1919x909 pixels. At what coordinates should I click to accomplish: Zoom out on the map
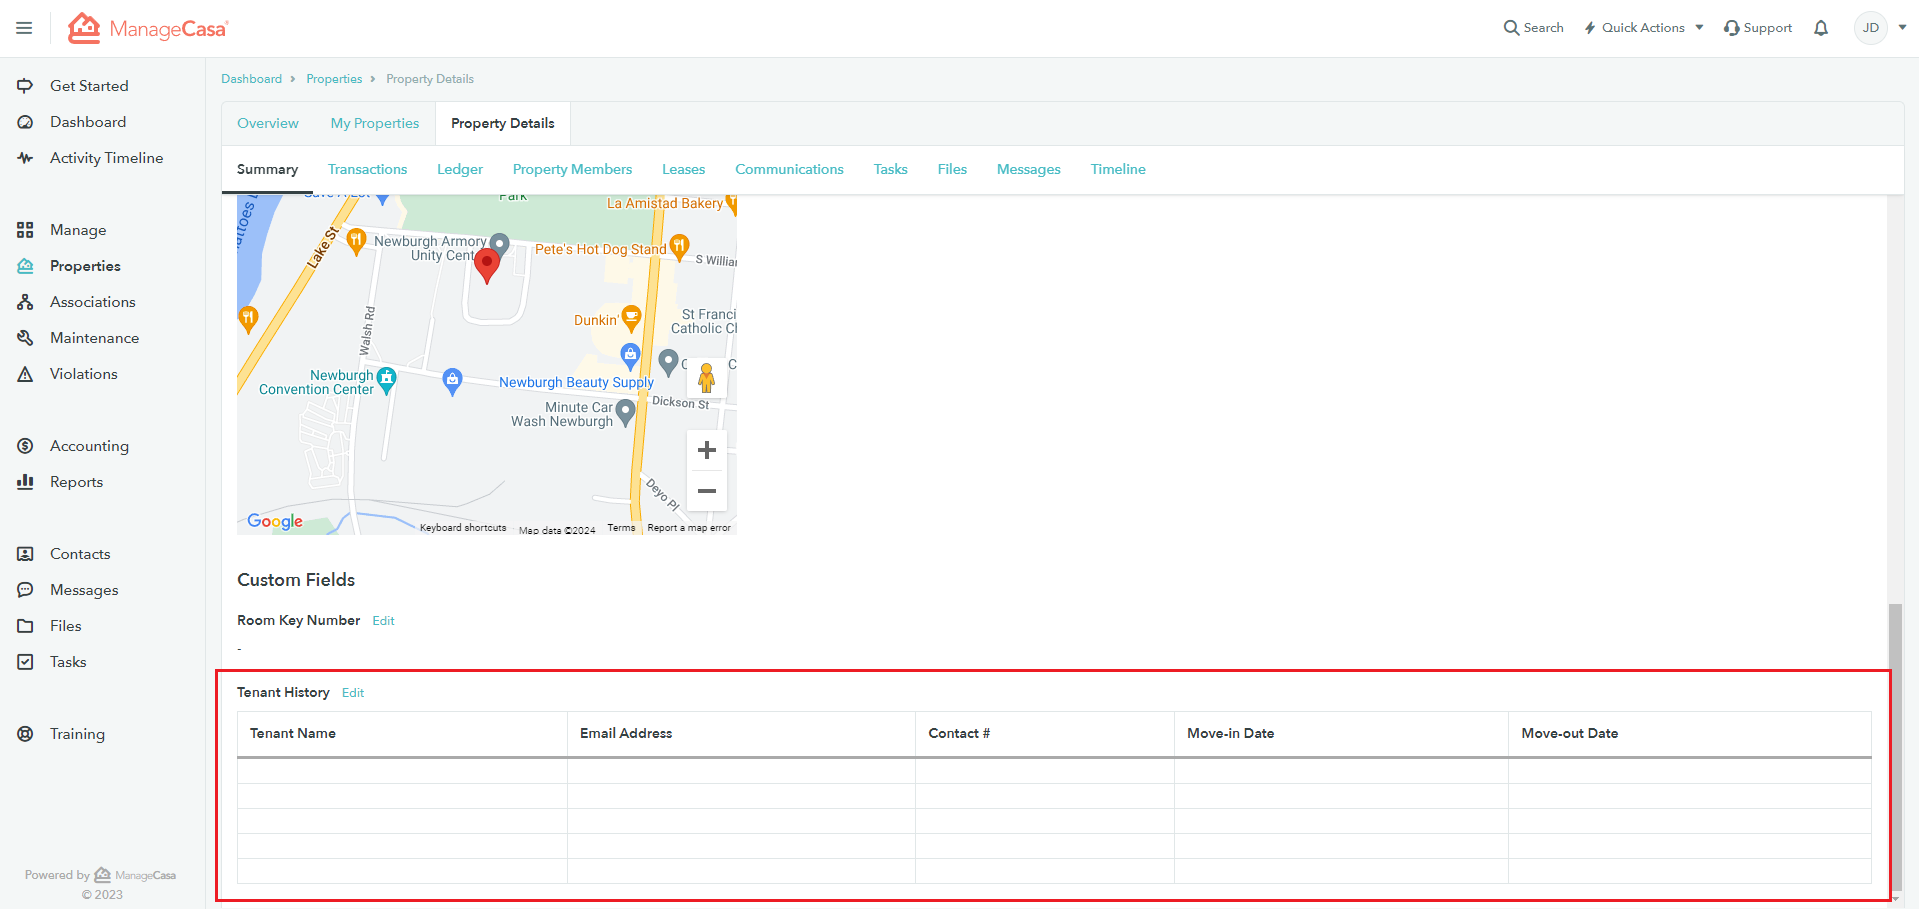[706, 491]
